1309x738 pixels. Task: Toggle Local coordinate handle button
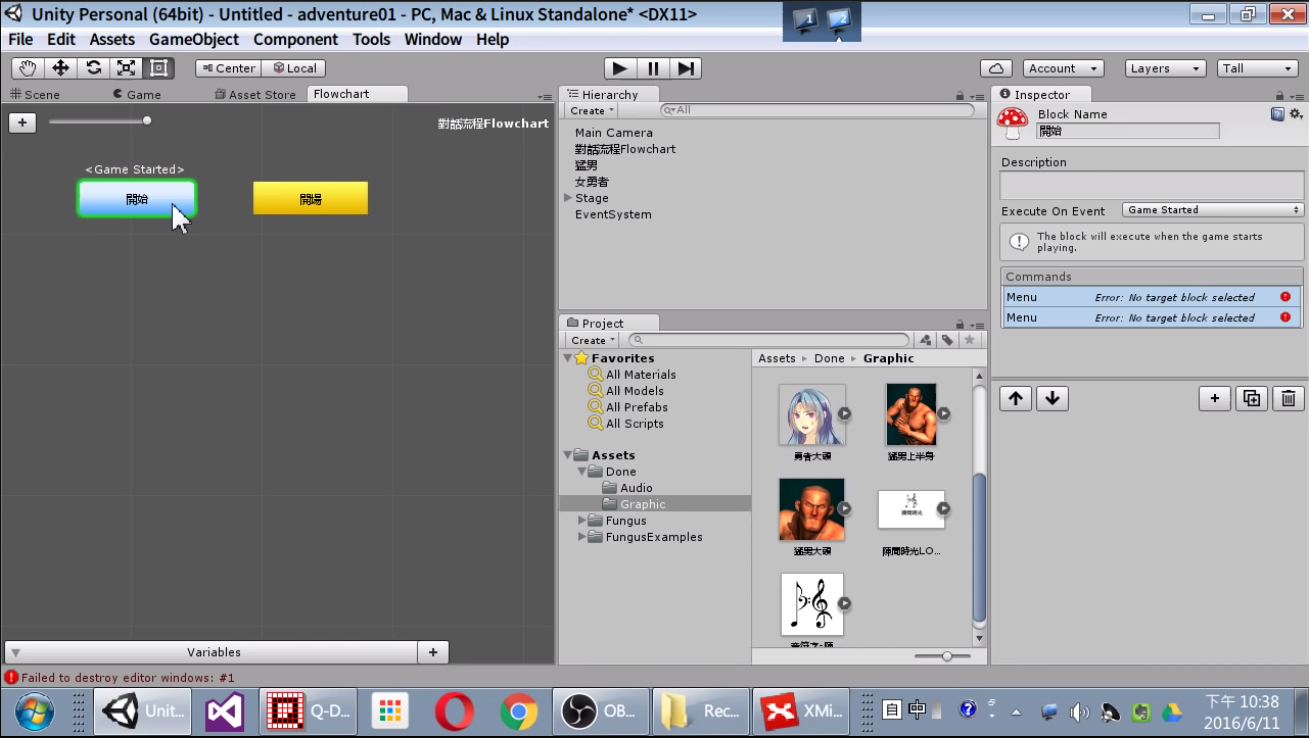294,68
